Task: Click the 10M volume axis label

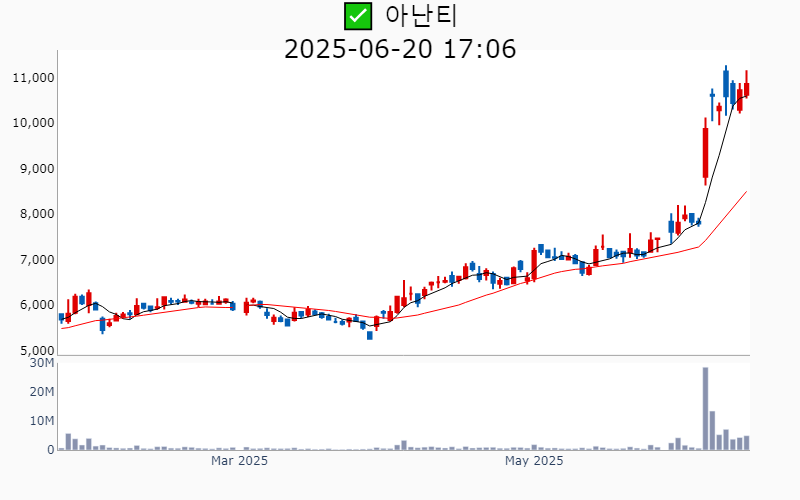Action: [42, 421]
